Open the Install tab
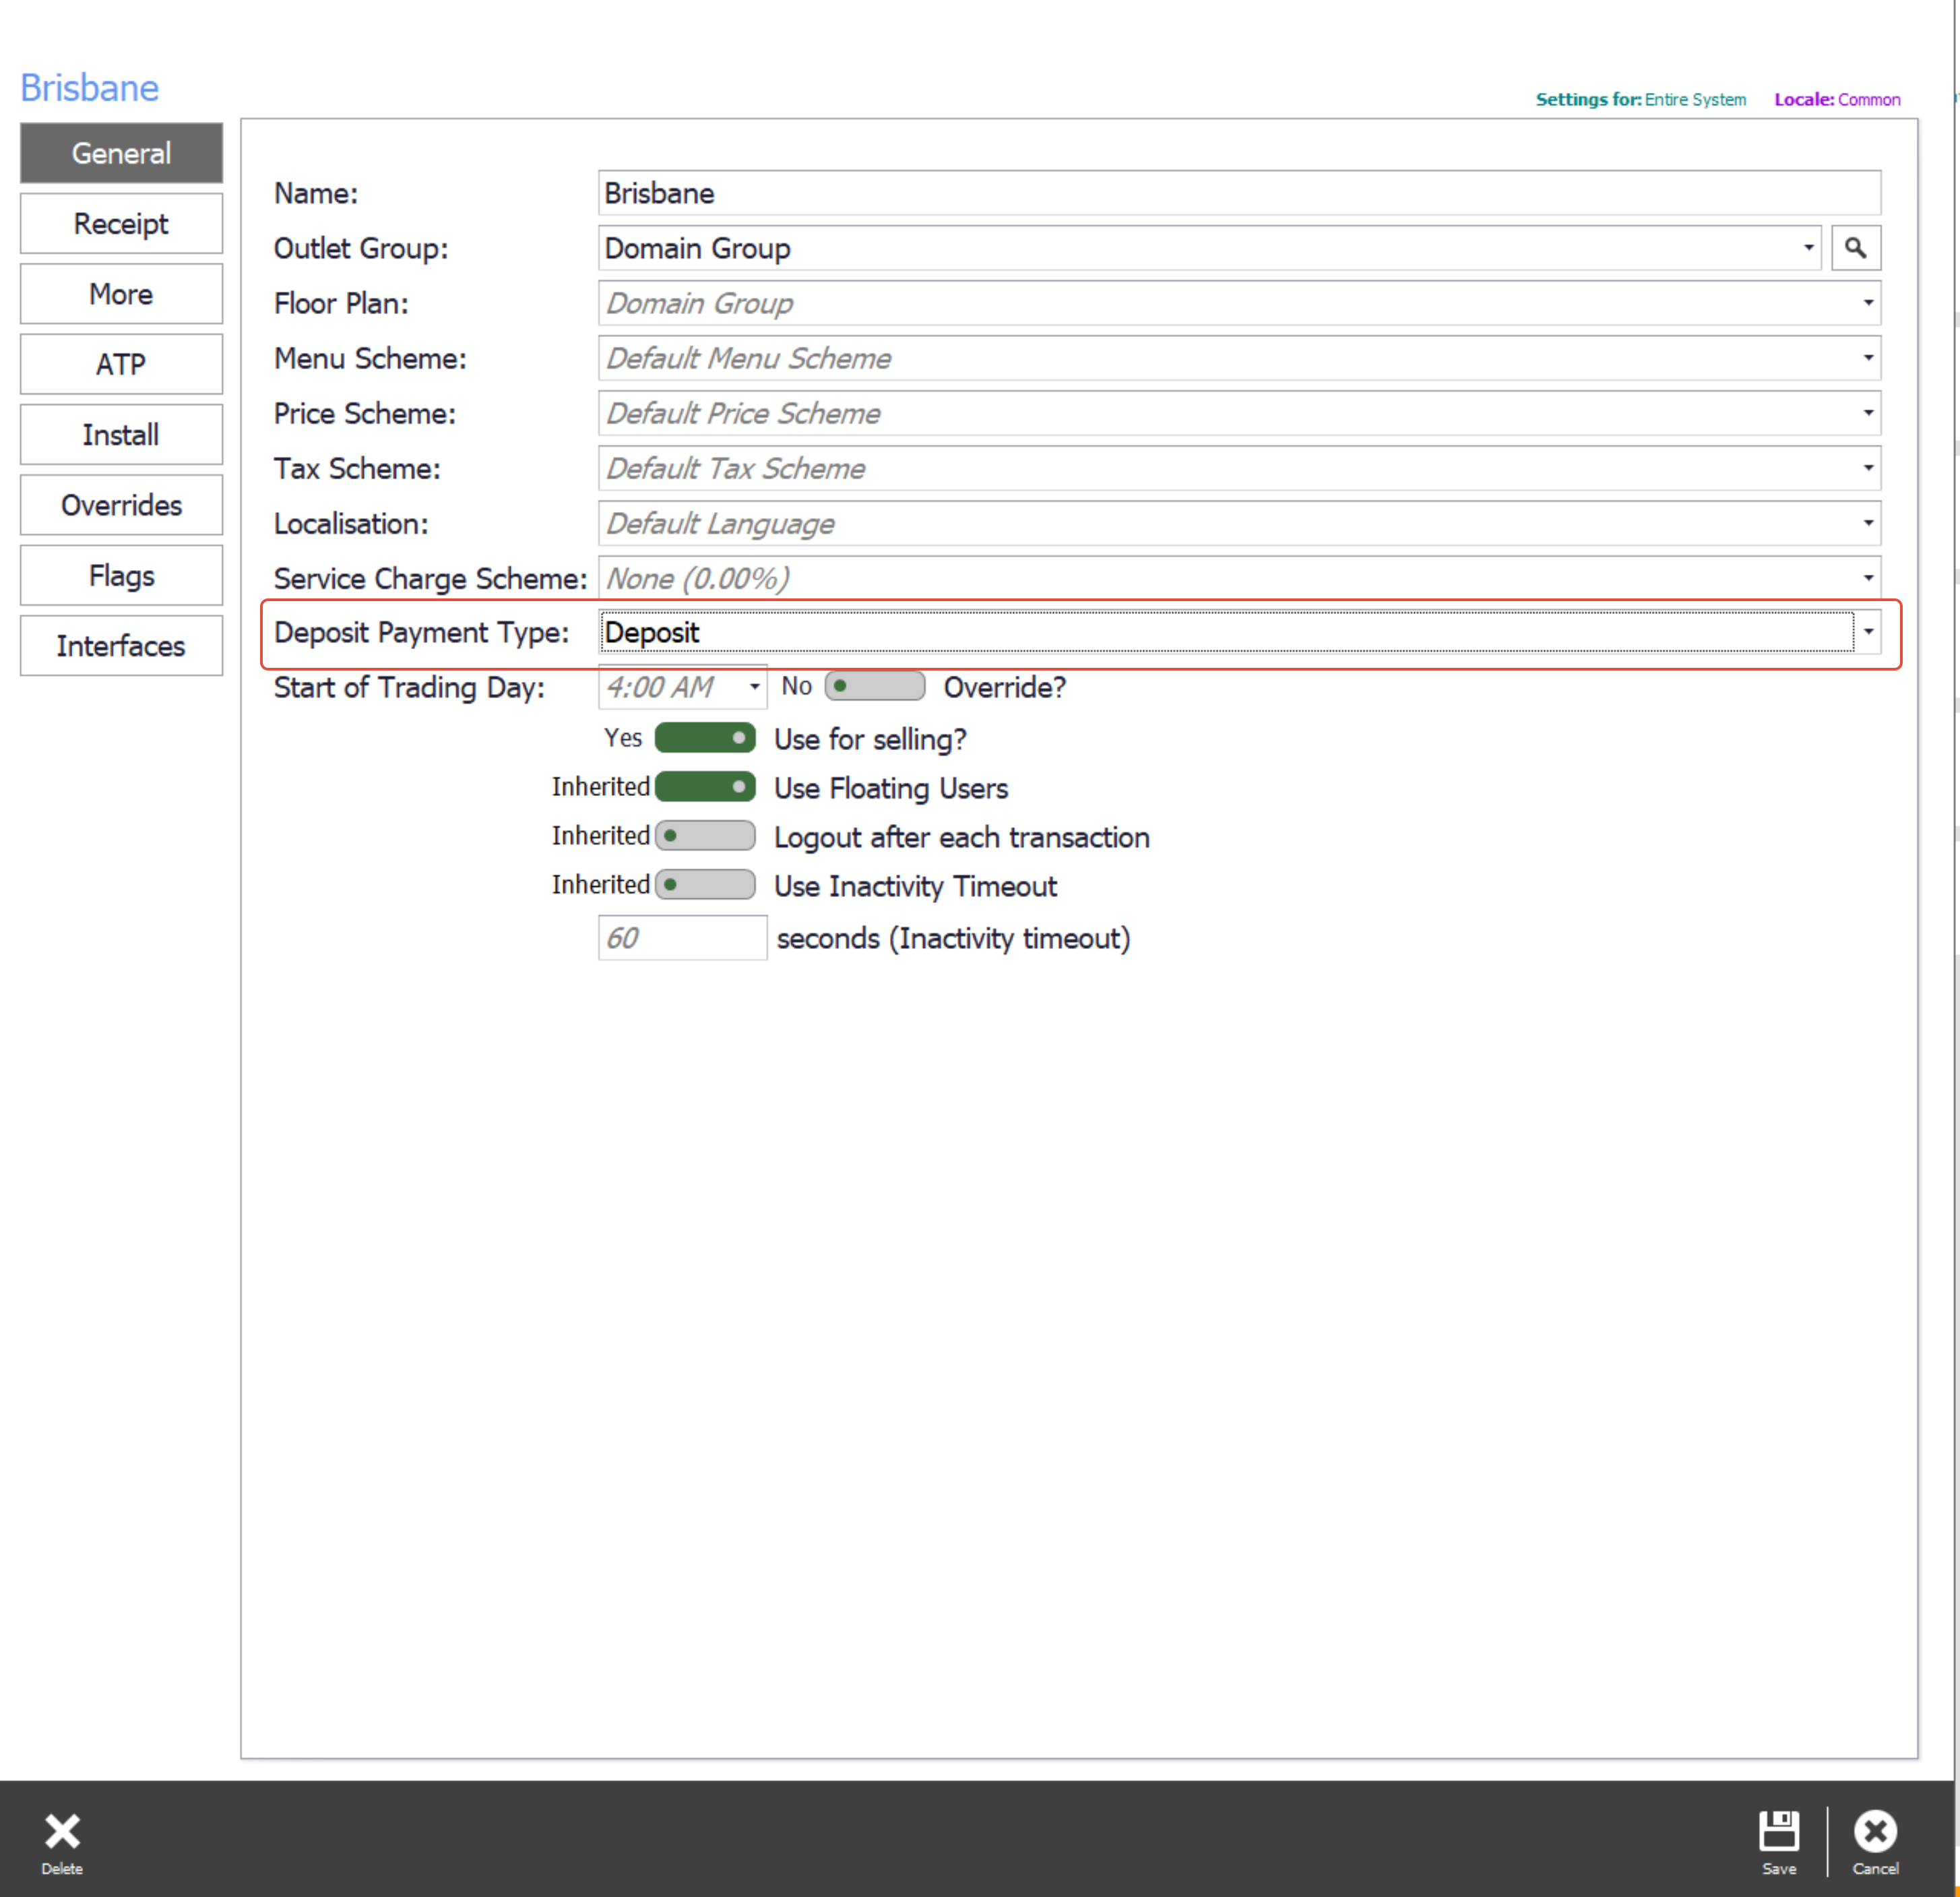 [x=121, y=435]
